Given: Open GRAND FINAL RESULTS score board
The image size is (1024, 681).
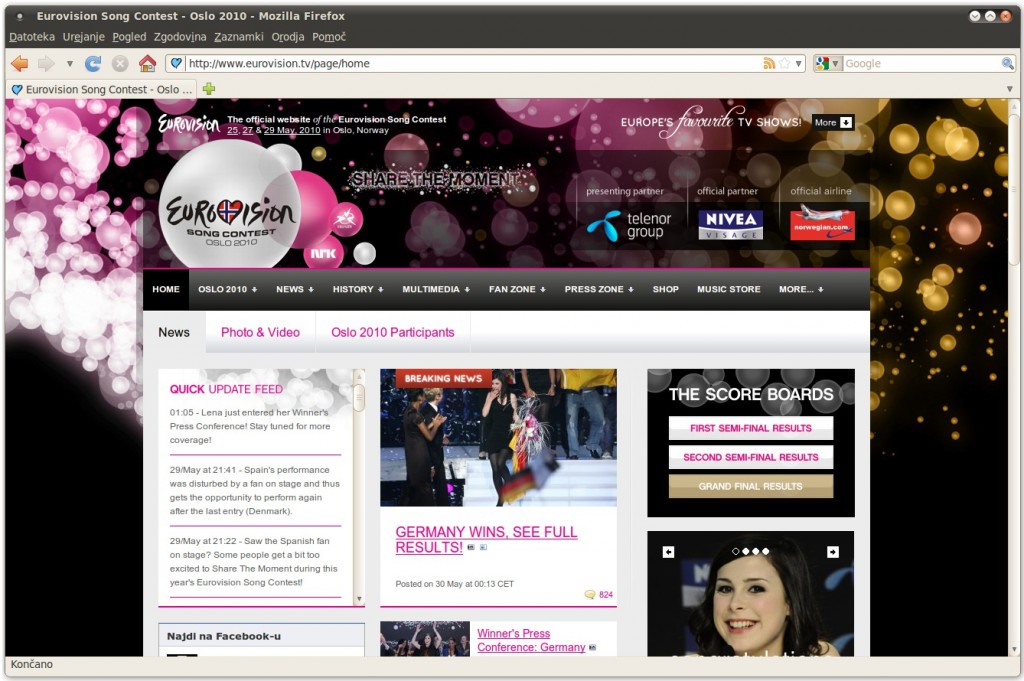Looking at the screenshot, I should point(750,486).
